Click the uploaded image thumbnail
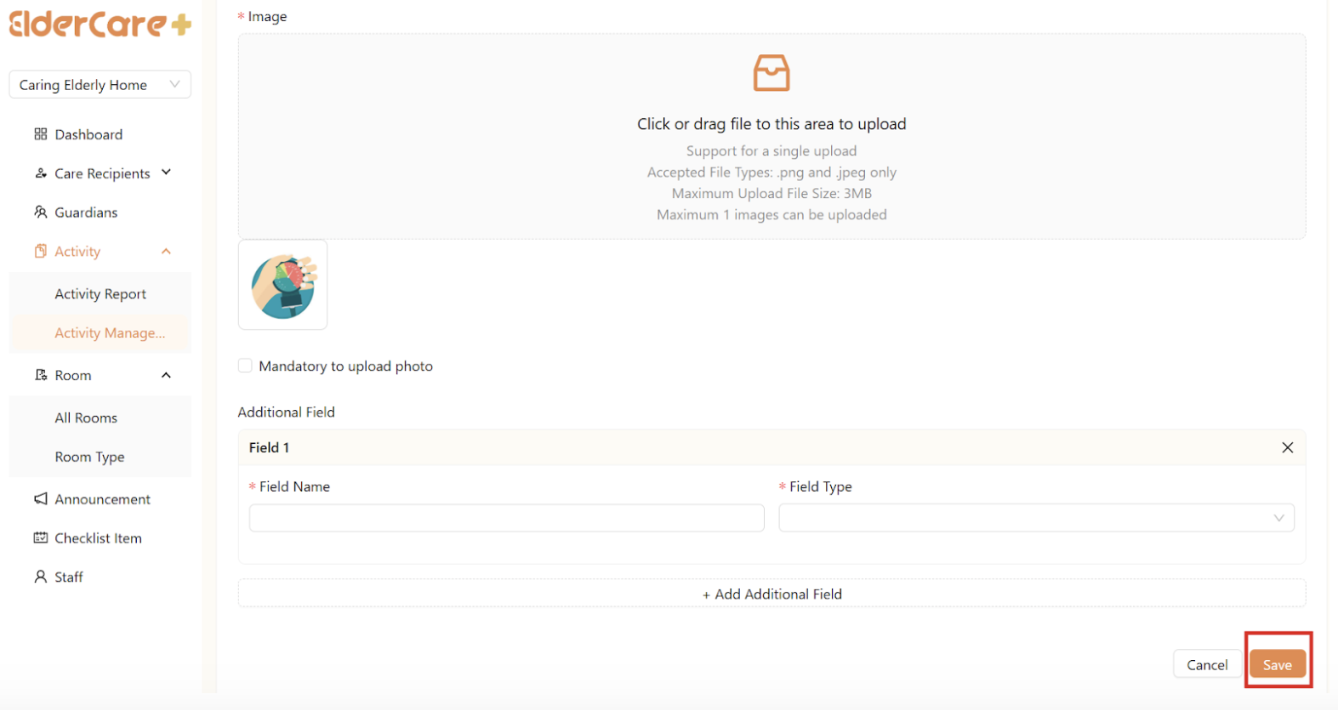 283,285
